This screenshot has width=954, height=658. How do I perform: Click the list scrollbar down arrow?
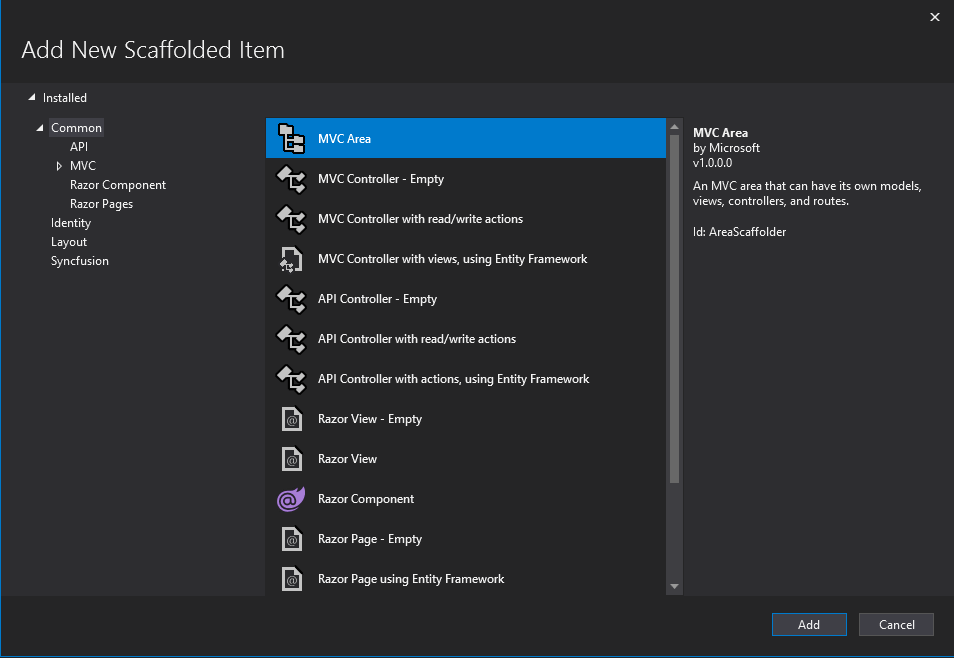point(674,586)
